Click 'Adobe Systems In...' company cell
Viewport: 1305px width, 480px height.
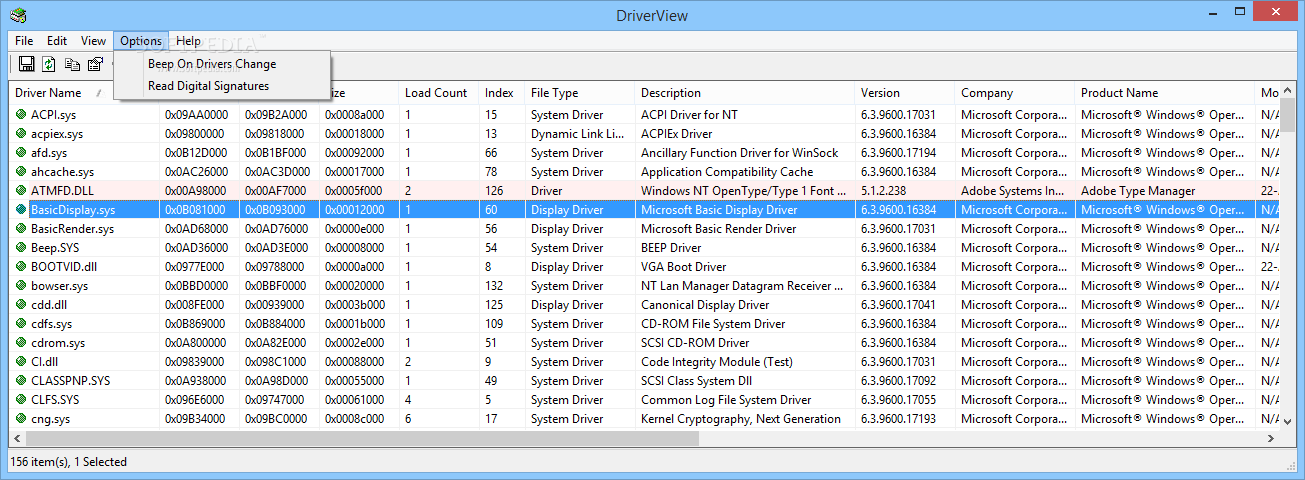pos(1013,191)
